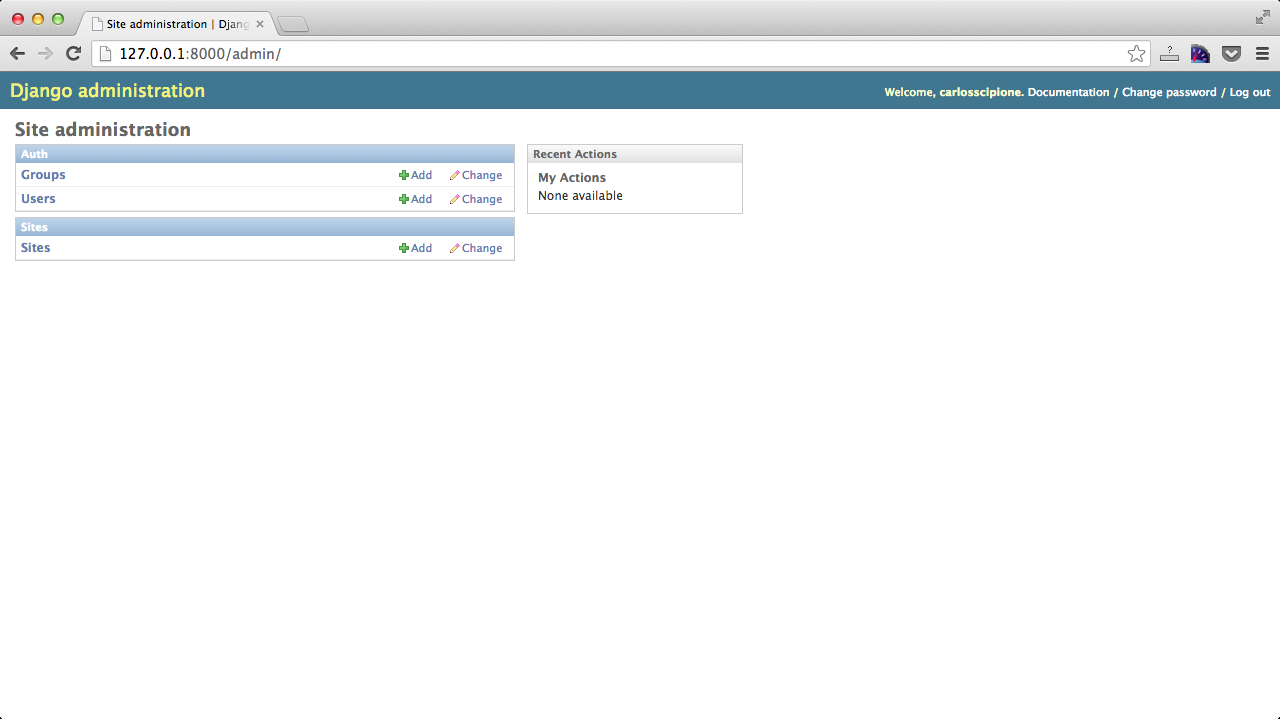The image size is (1280, 719).
Task: Open the Users model link
Action: point(38,199)
